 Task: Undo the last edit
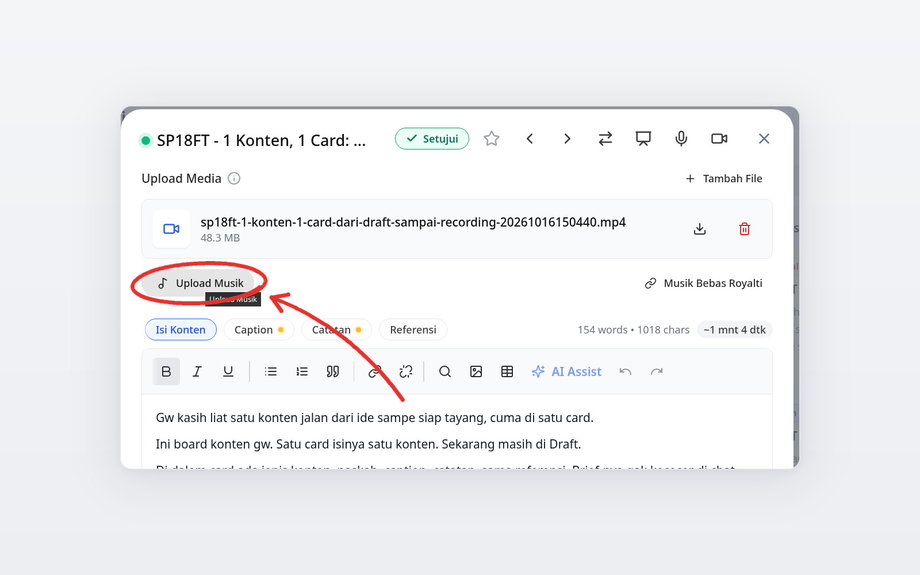pos(625,371)
